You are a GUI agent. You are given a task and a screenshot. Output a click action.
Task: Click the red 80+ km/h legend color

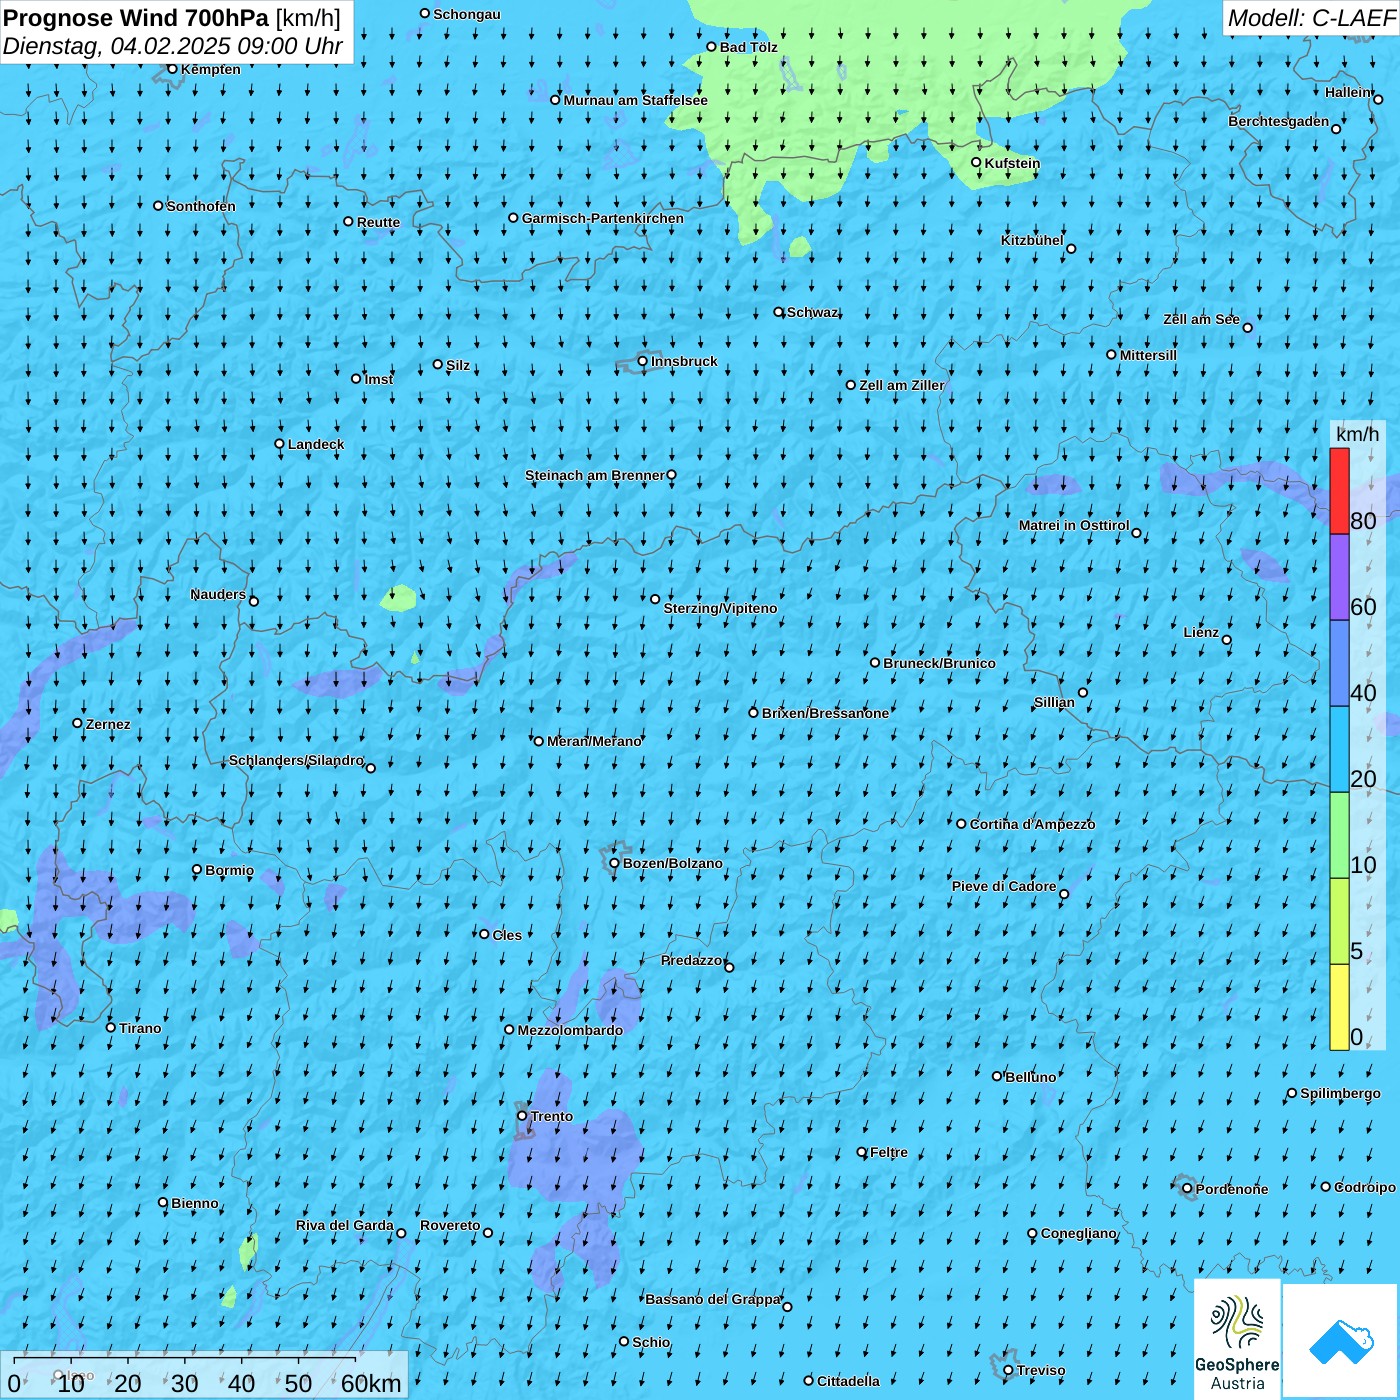click(1339, 491)
